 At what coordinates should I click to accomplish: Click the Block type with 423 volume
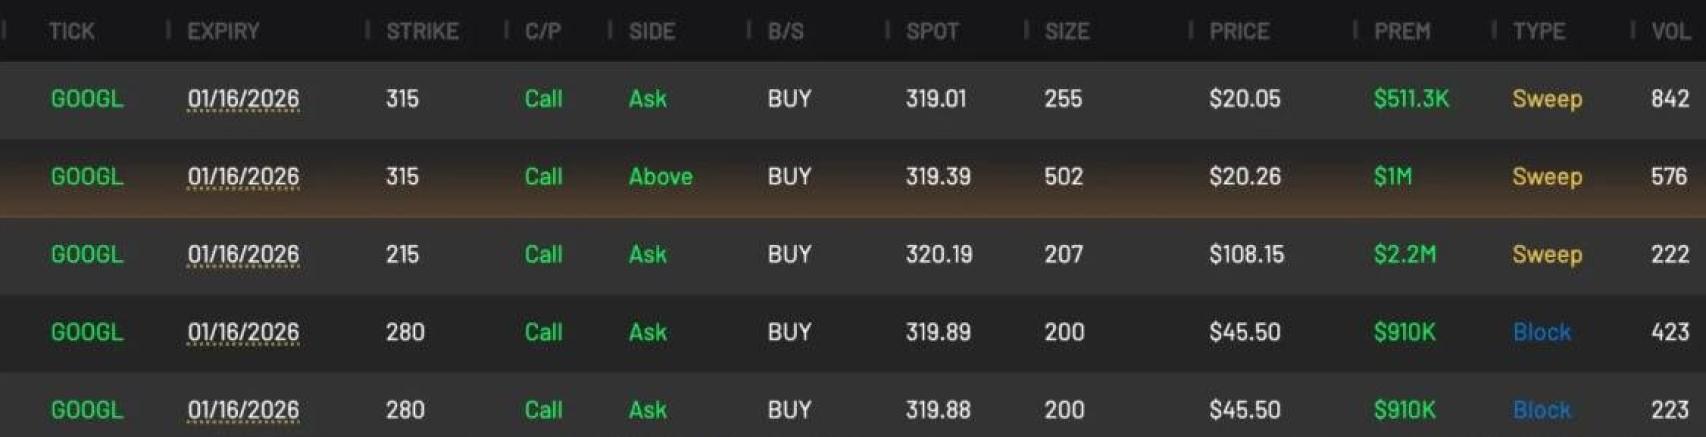point(1541,332)
